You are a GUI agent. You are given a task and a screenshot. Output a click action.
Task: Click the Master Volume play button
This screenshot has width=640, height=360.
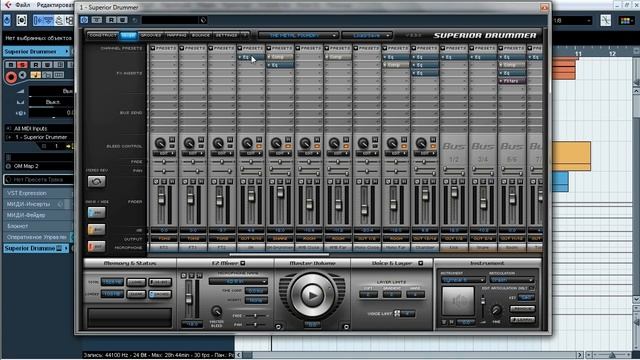(312, 295)
